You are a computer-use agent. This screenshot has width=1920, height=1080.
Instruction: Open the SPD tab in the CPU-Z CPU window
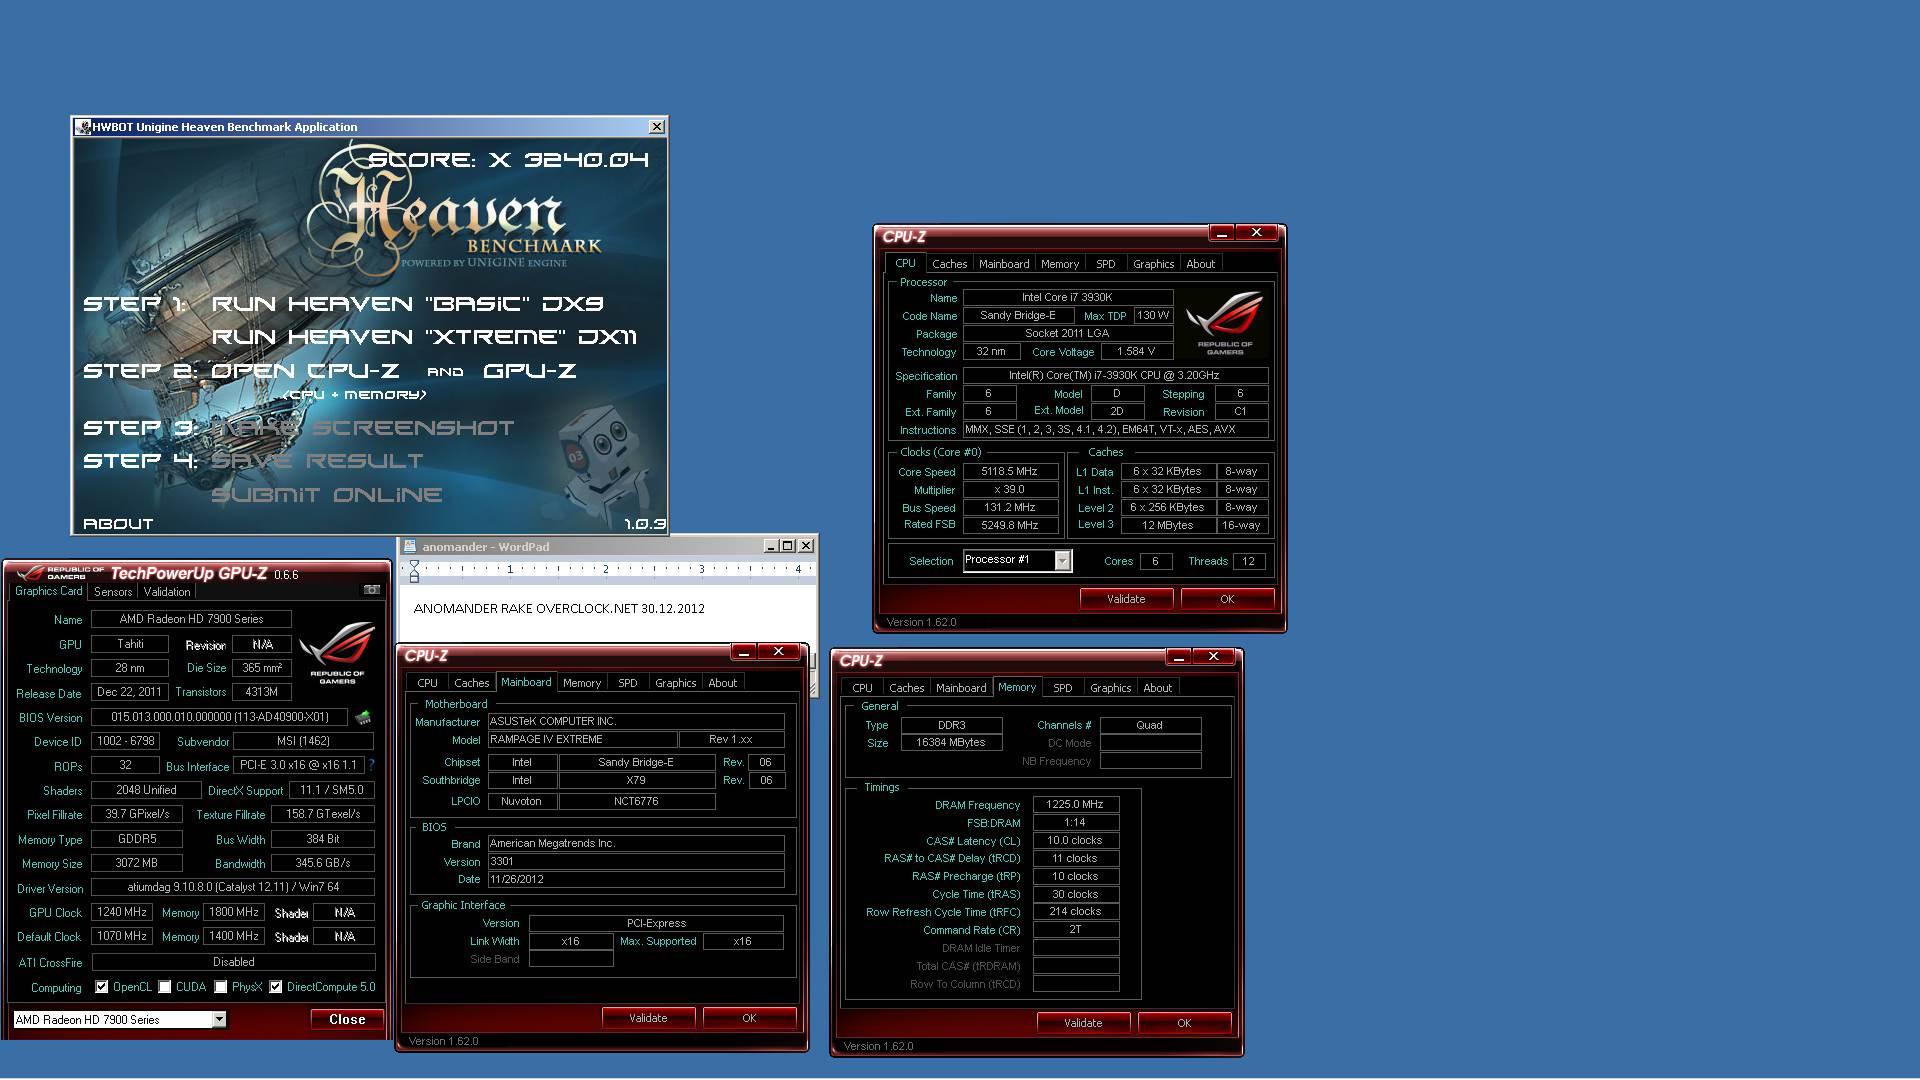pyautogui.click(x=1105, y=264)
